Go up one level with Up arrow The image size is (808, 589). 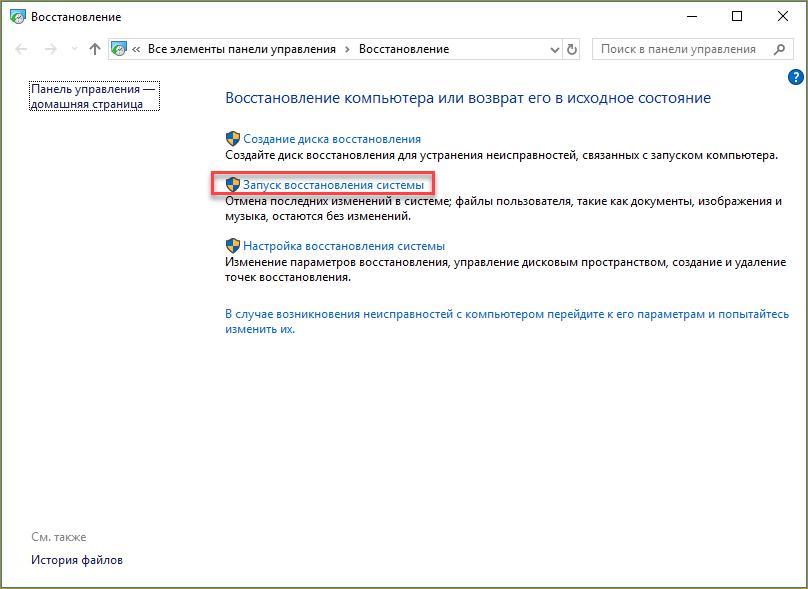click(x=94, y=49)
